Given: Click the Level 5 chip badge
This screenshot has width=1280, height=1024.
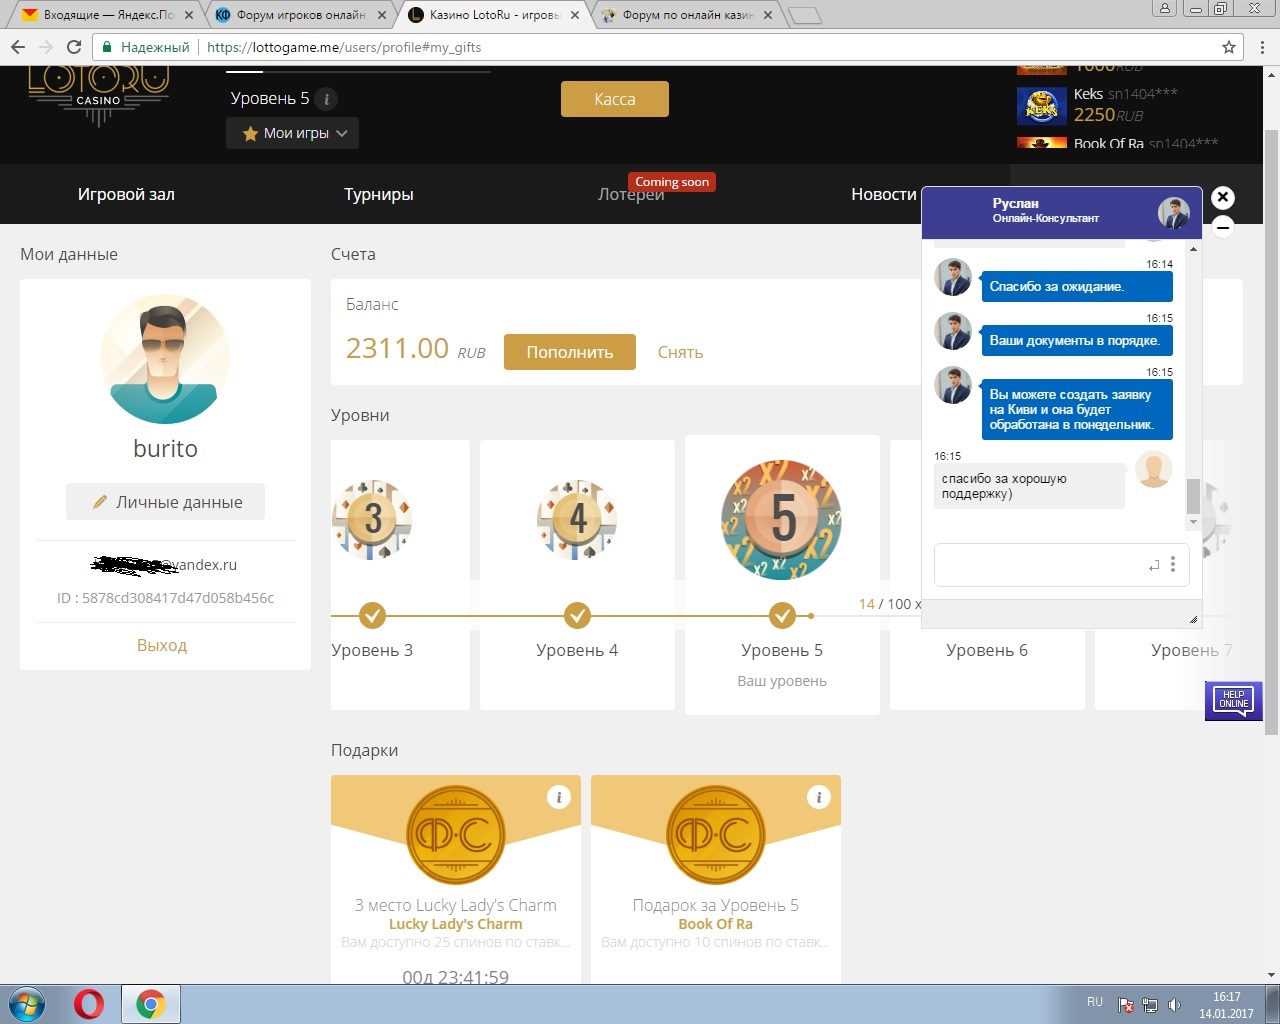Looking at the screenshot, I should click(x=782, y=519).
